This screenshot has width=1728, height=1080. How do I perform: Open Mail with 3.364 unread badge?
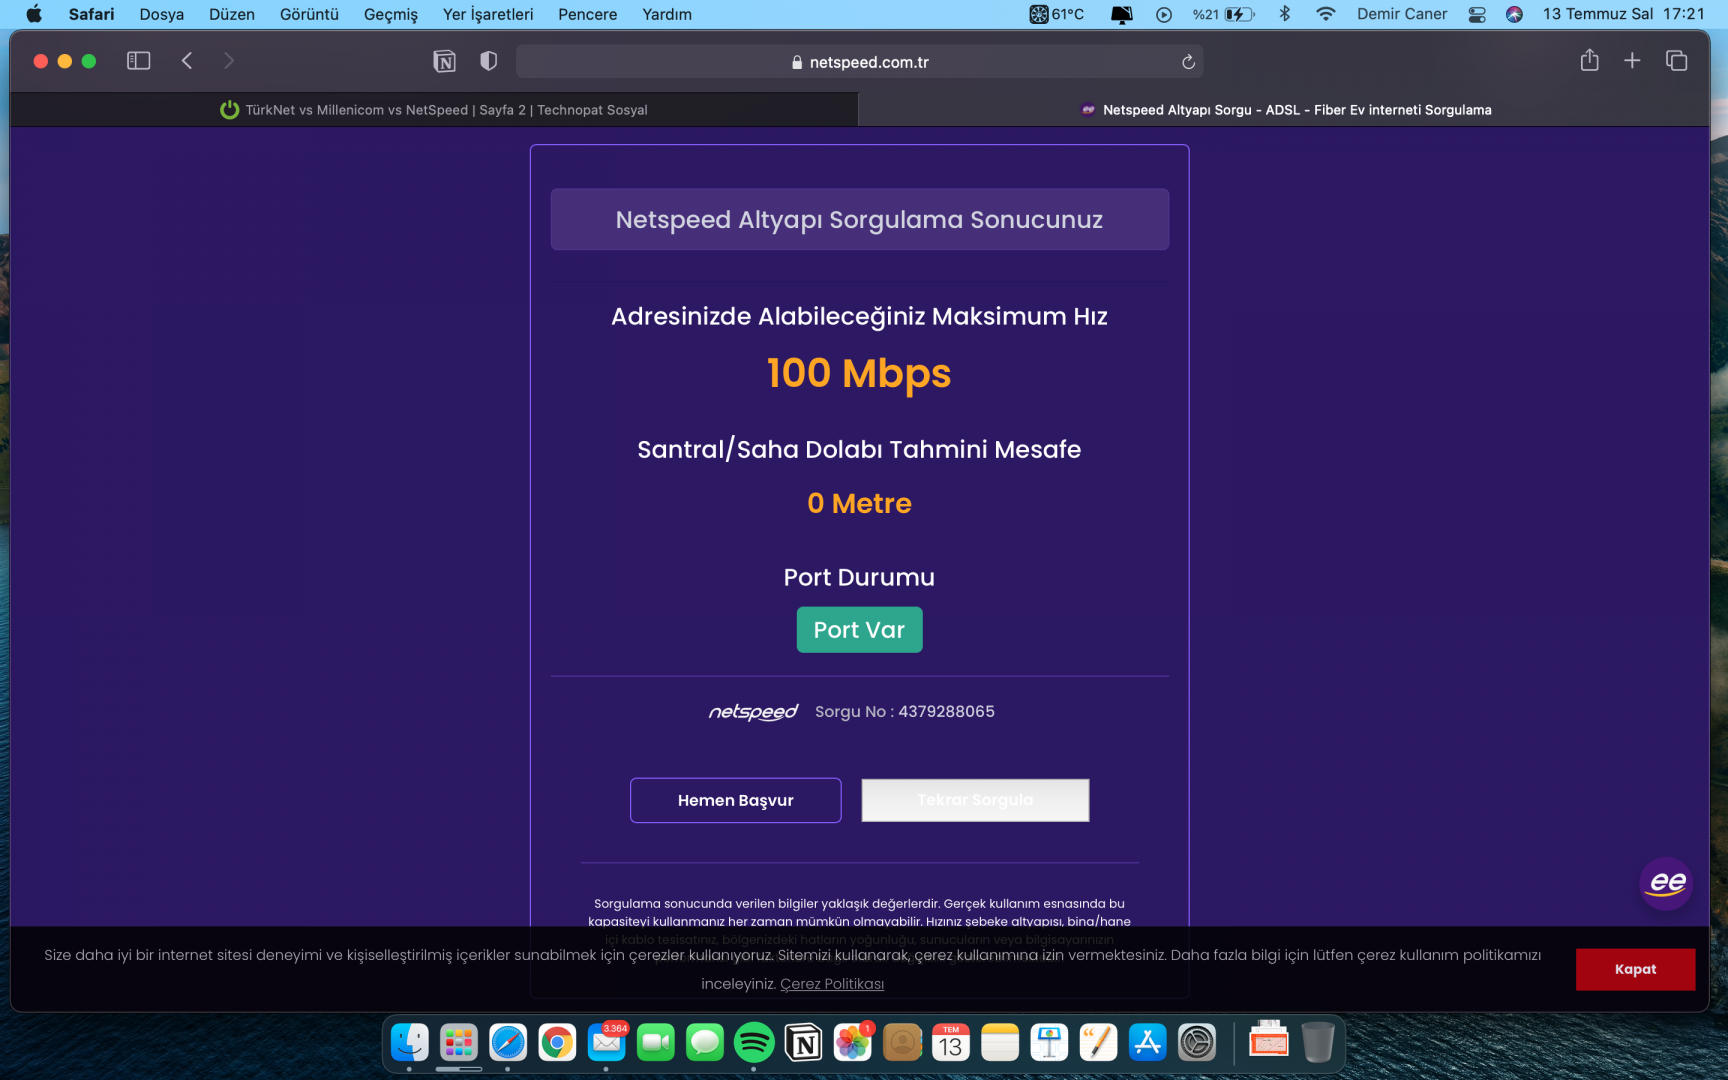(x=606, y=1043)
